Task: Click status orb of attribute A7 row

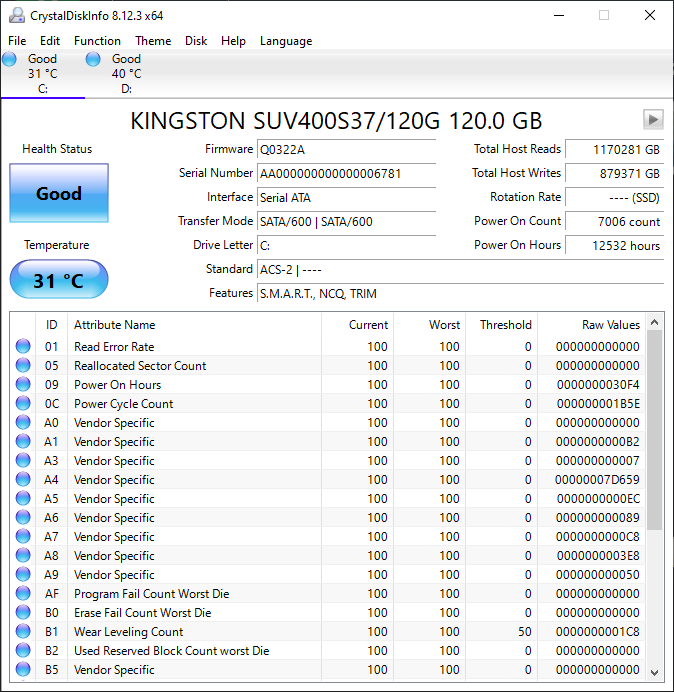Action: 23,536
